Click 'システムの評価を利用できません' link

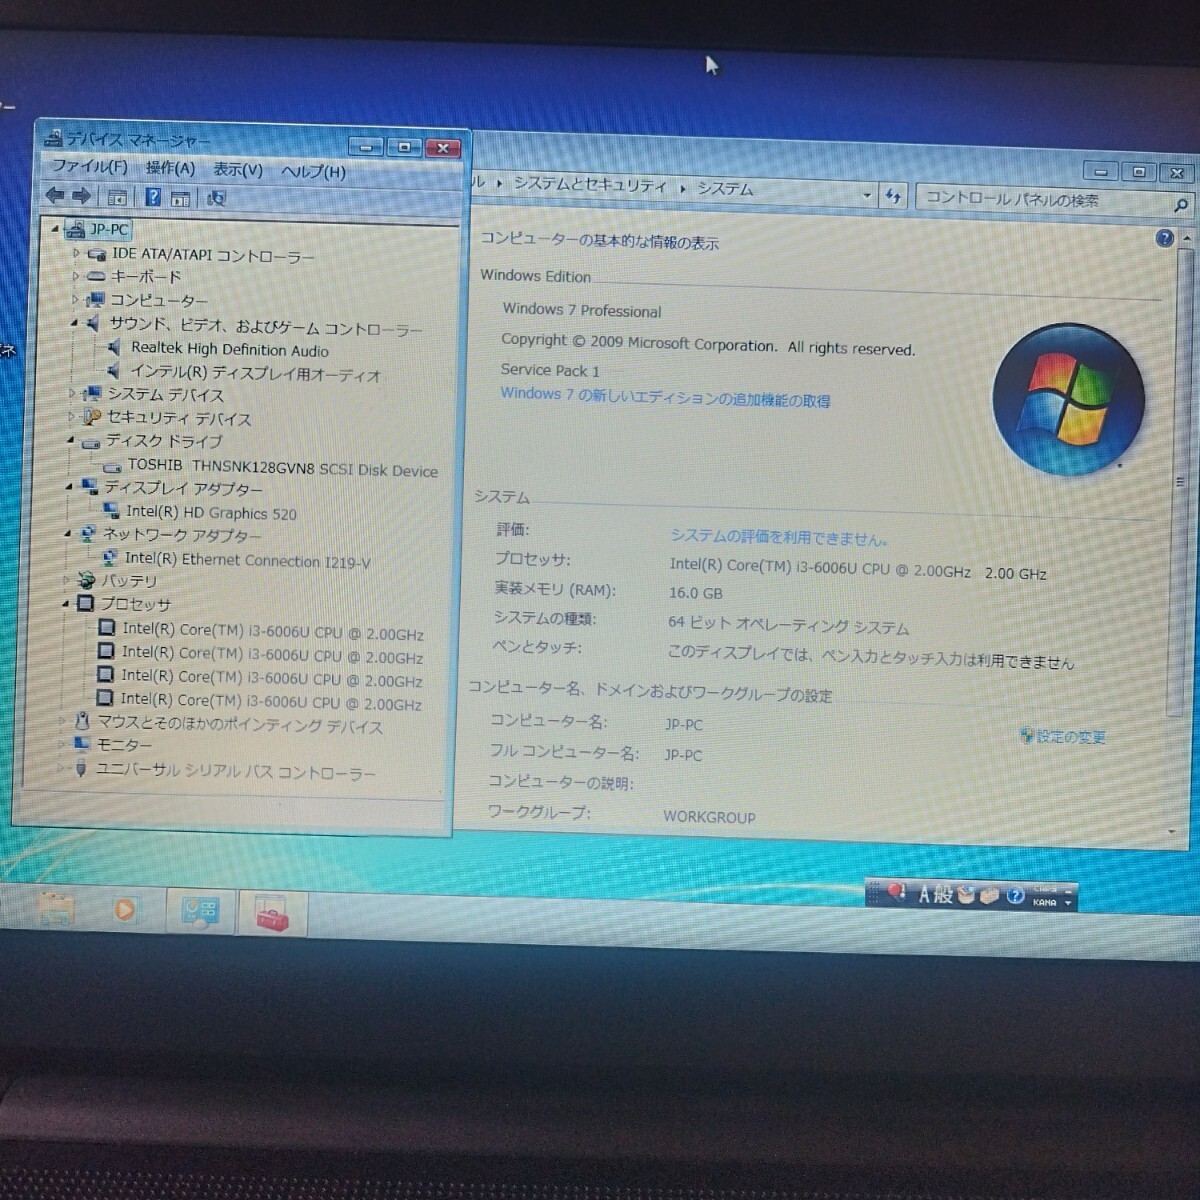pos(778,537)
